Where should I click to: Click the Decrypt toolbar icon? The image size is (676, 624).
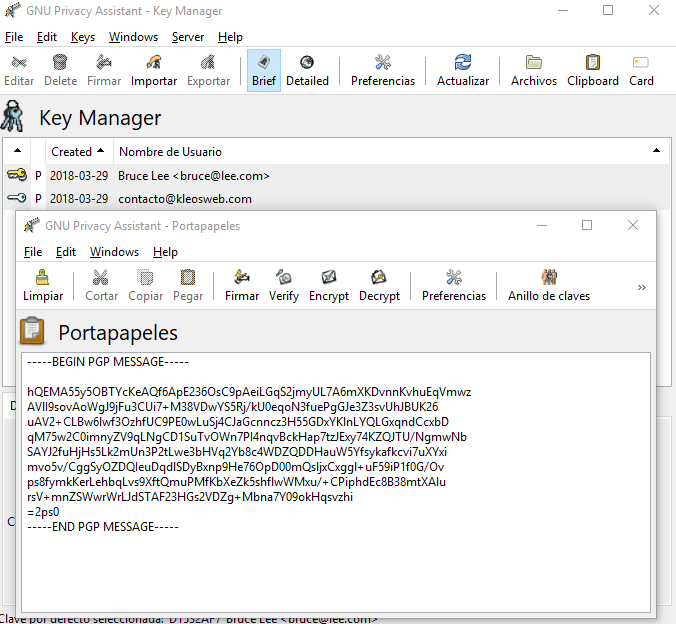coord(379,284)
